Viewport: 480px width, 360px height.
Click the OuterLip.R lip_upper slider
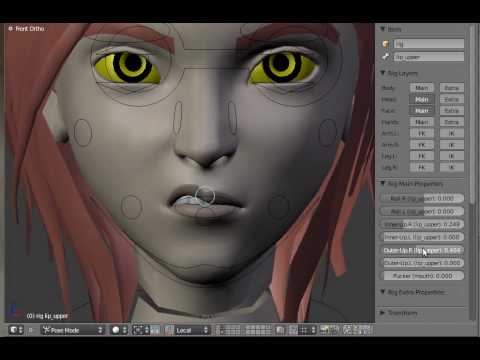coord(422,250)
